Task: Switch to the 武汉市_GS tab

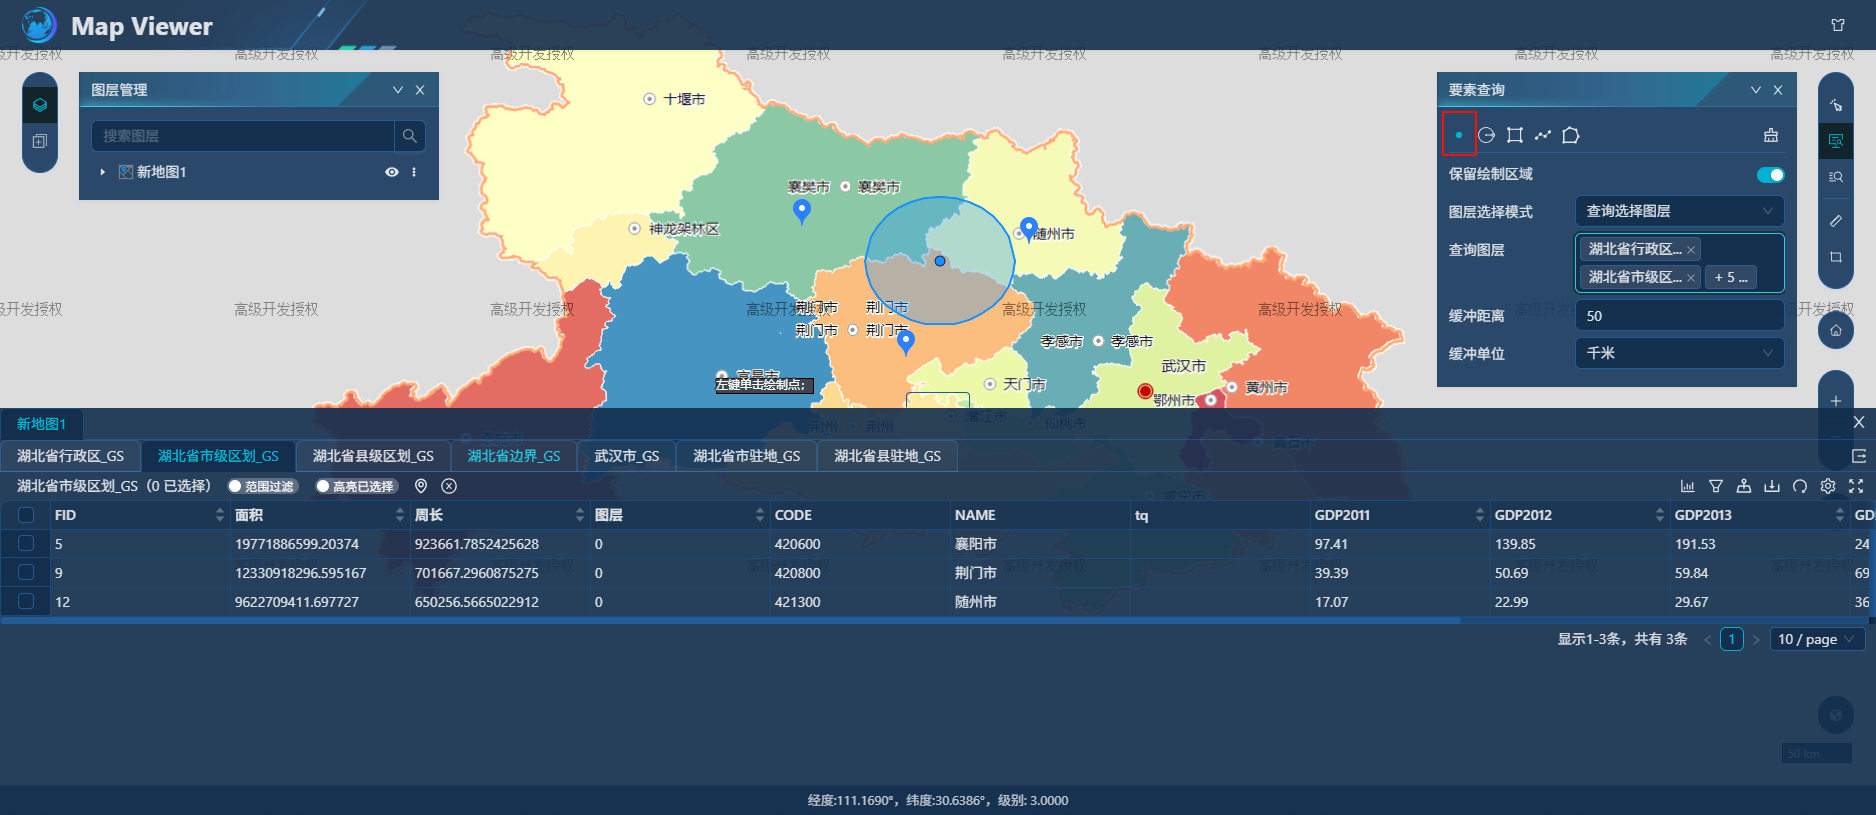Action: [x=627, y=456]
